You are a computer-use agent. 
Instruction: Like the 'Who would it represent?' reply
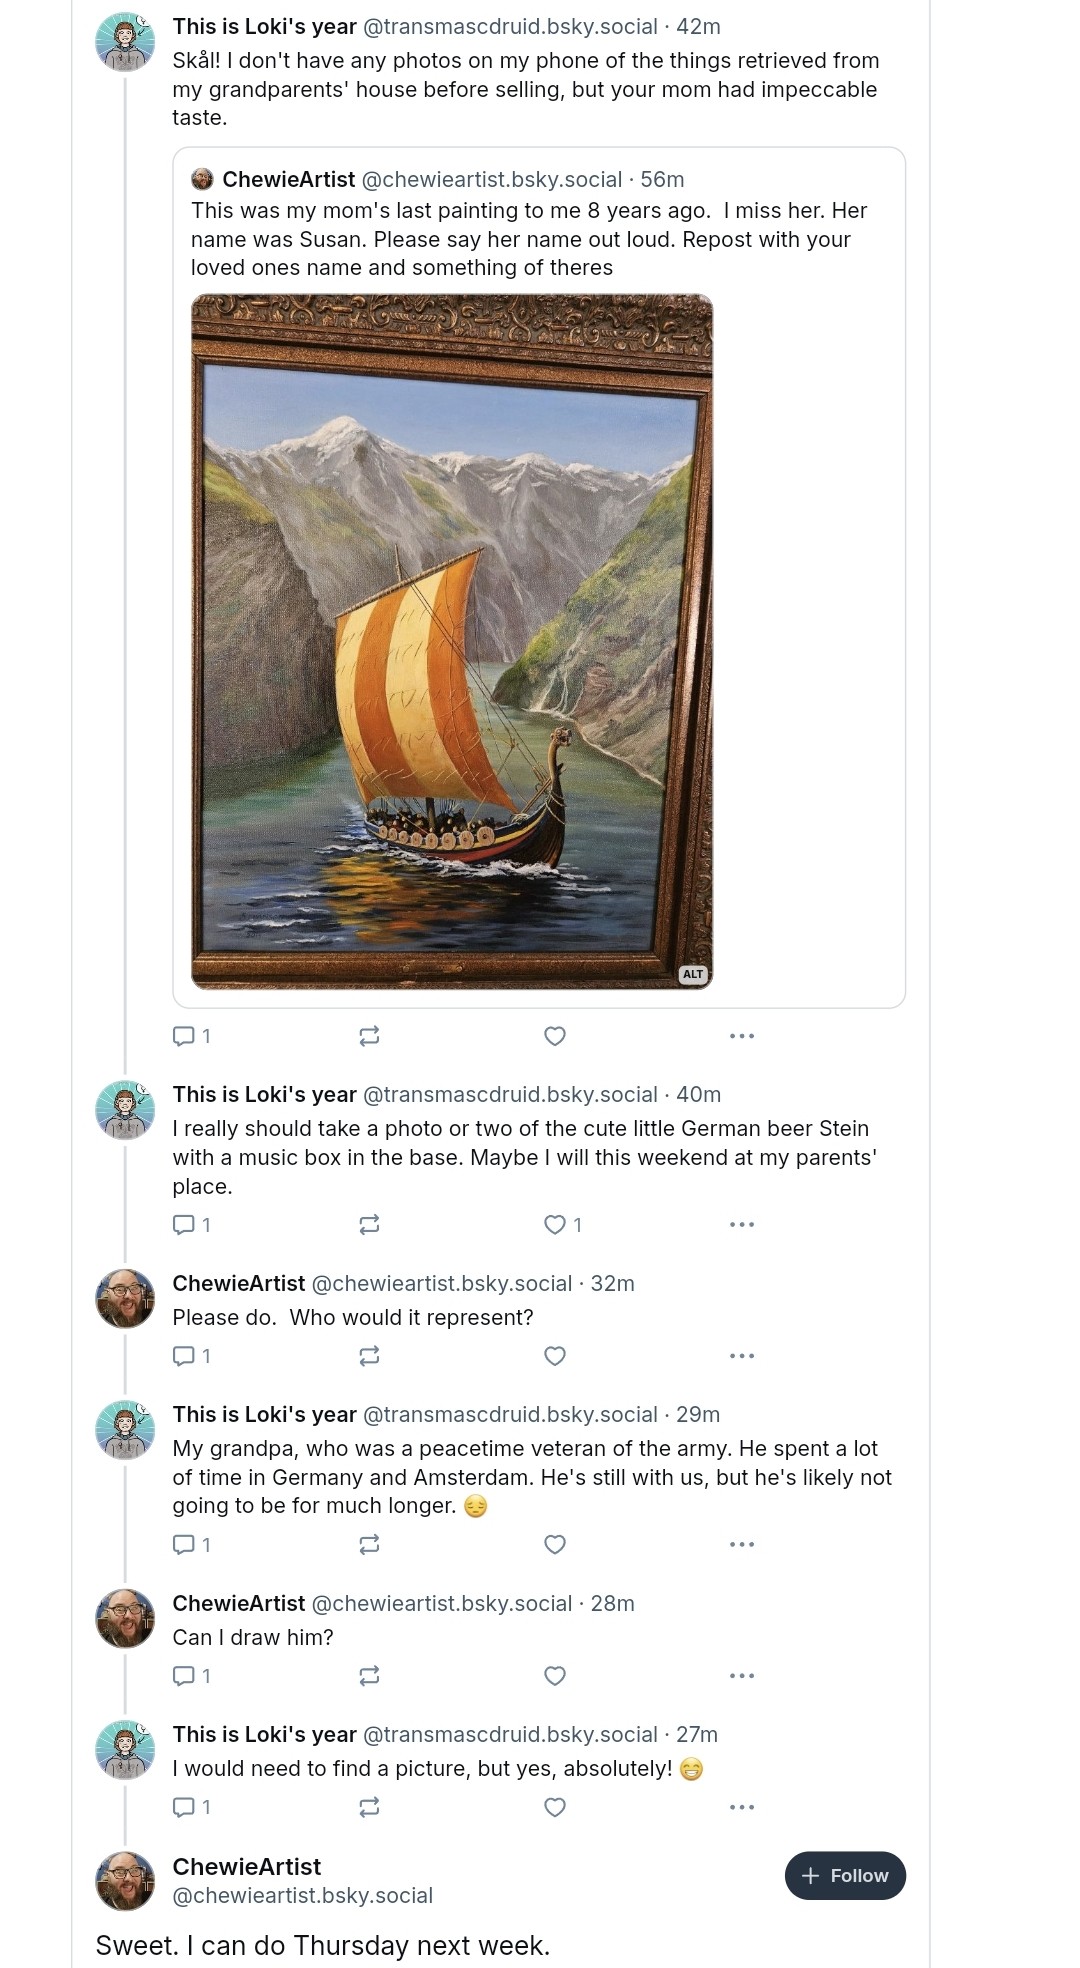tap(555, 1356)
